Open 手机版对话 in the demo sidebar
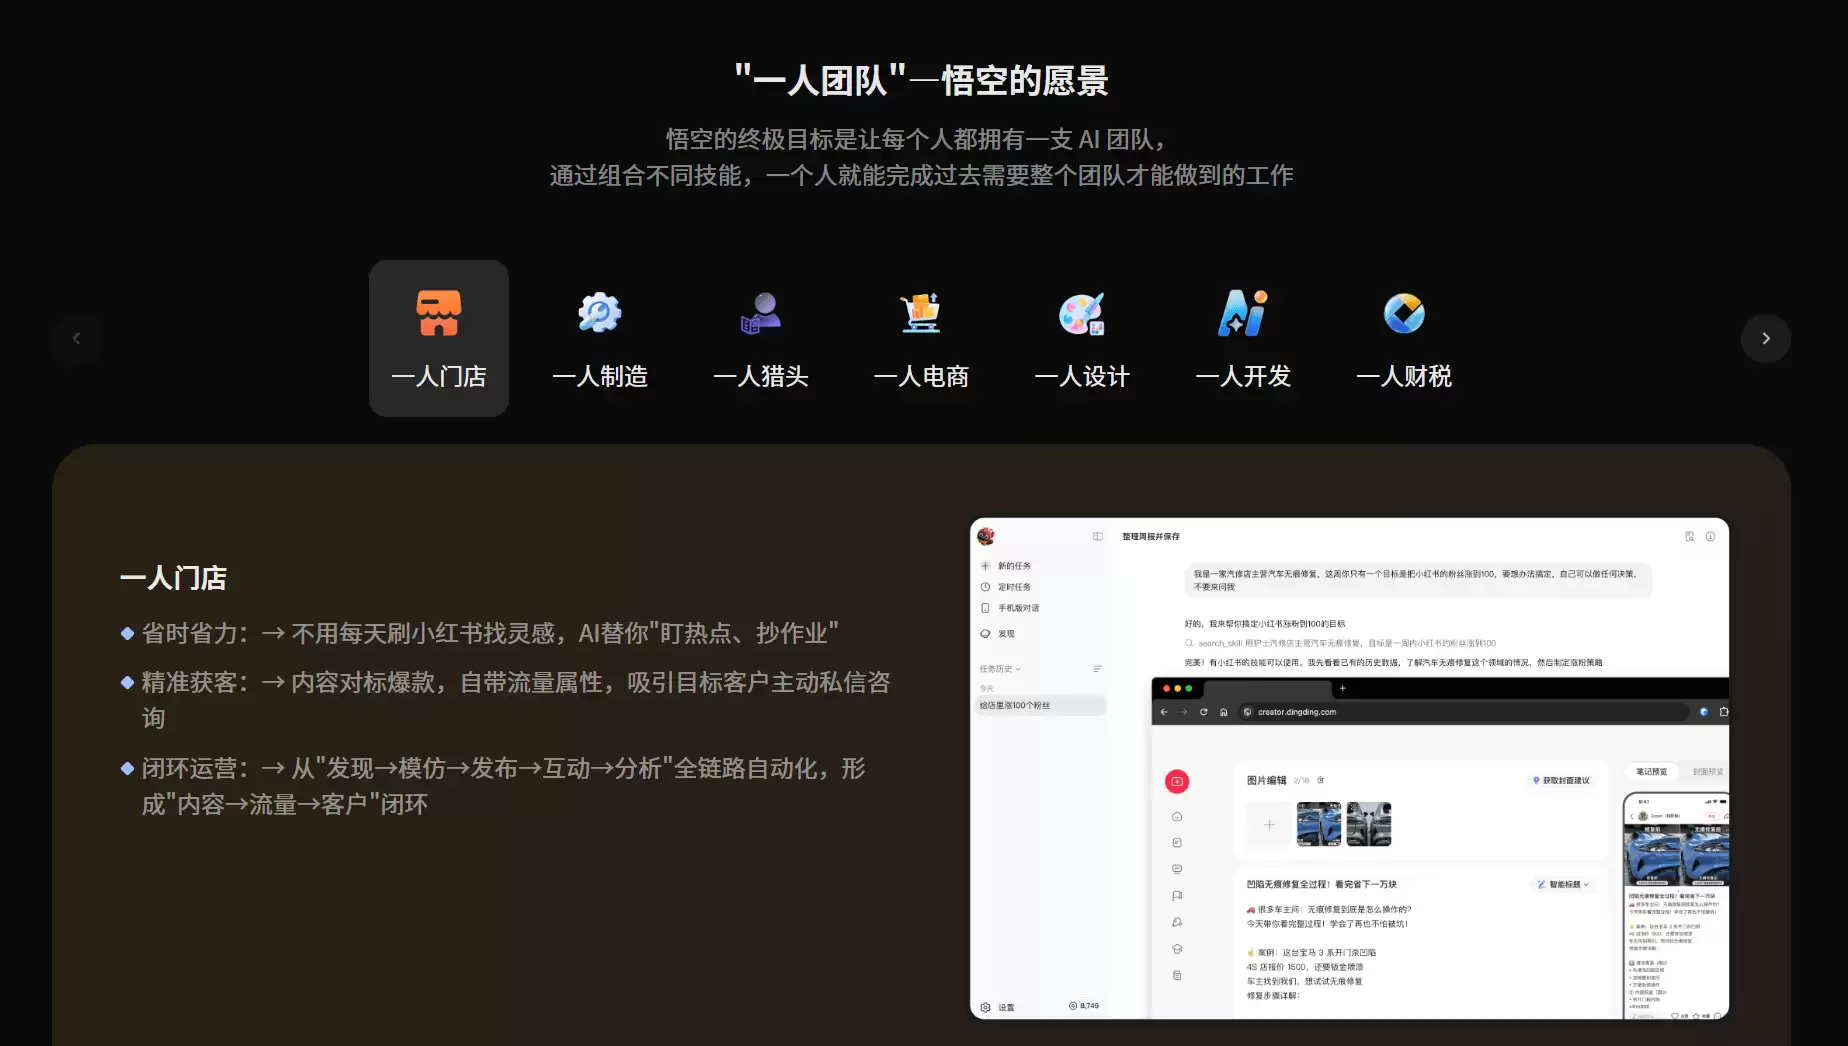The width and height of the screenshot is (1848, 1046). (1010, 608)
